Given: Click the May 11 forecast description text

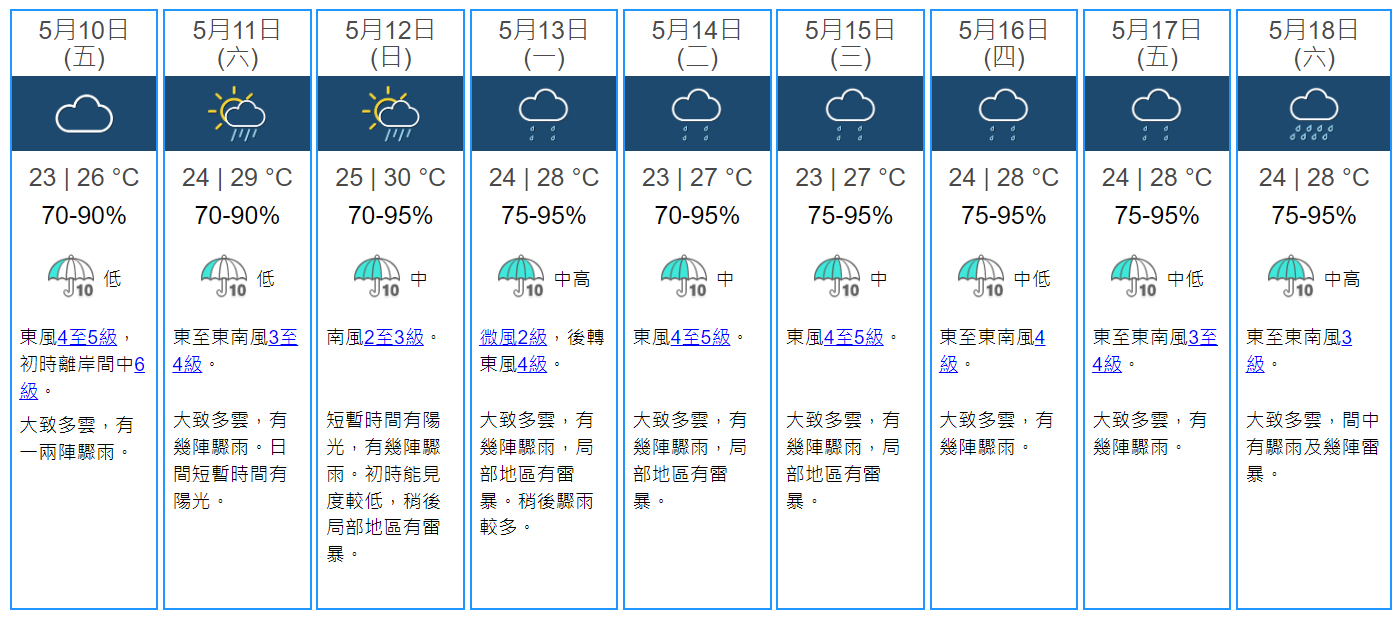Looking at the screenshot, I should click(x=230, y=460).
